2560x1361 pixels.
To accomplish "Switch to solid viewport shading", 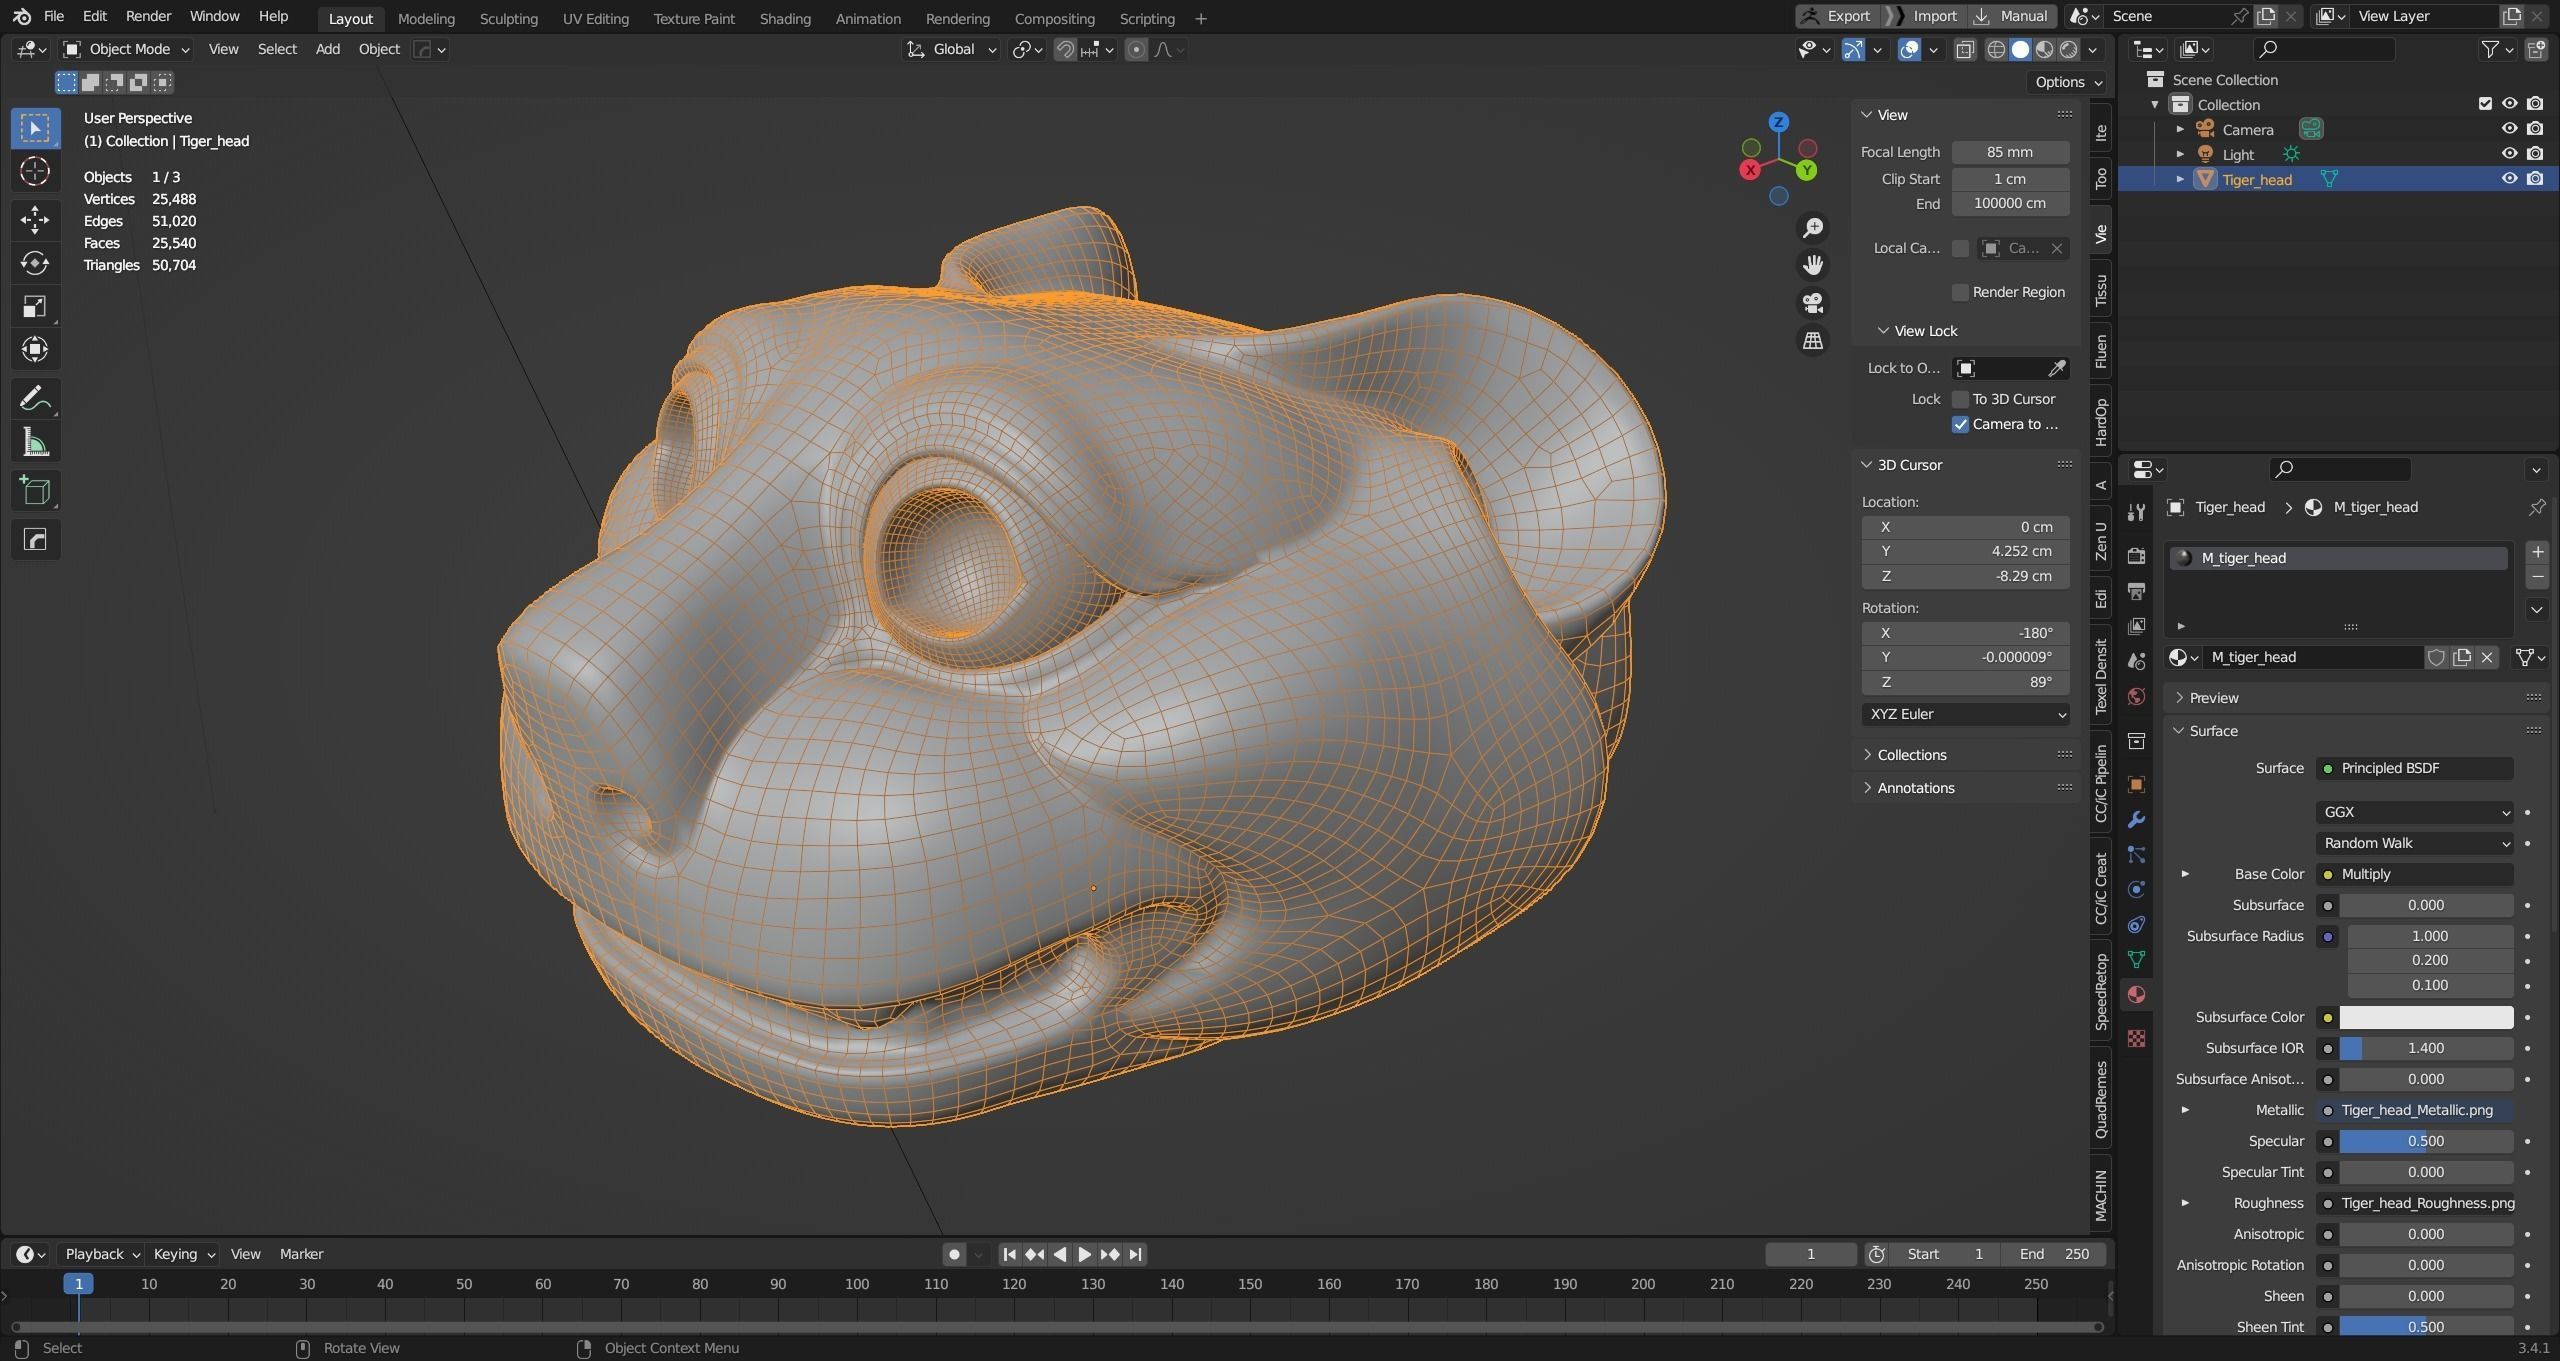I will tap(2020, 49).
